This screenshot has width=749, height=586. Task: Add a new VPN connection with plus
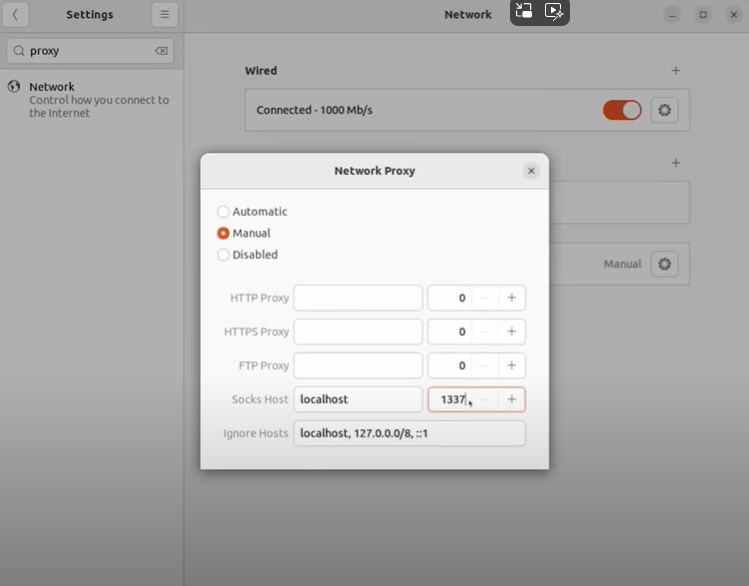tap(675, 163)
